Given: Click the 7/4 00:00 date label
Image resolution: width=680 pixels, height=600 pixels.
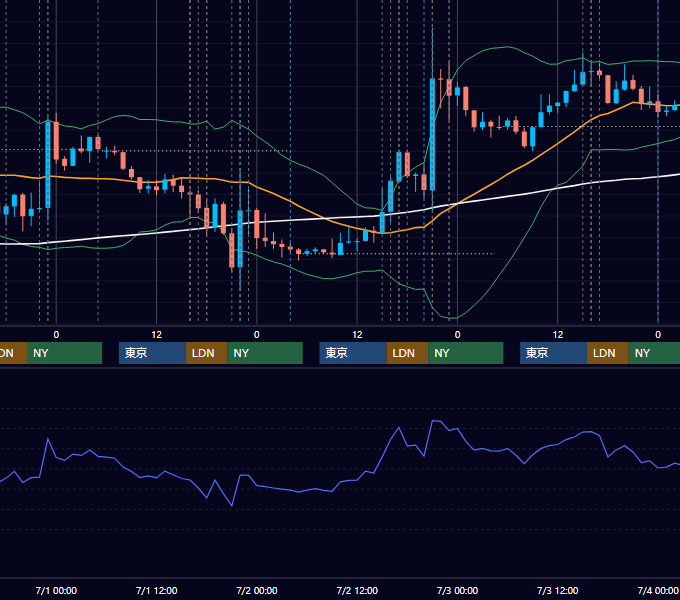Looking at the screenshot, I should [x=658, y=590].
